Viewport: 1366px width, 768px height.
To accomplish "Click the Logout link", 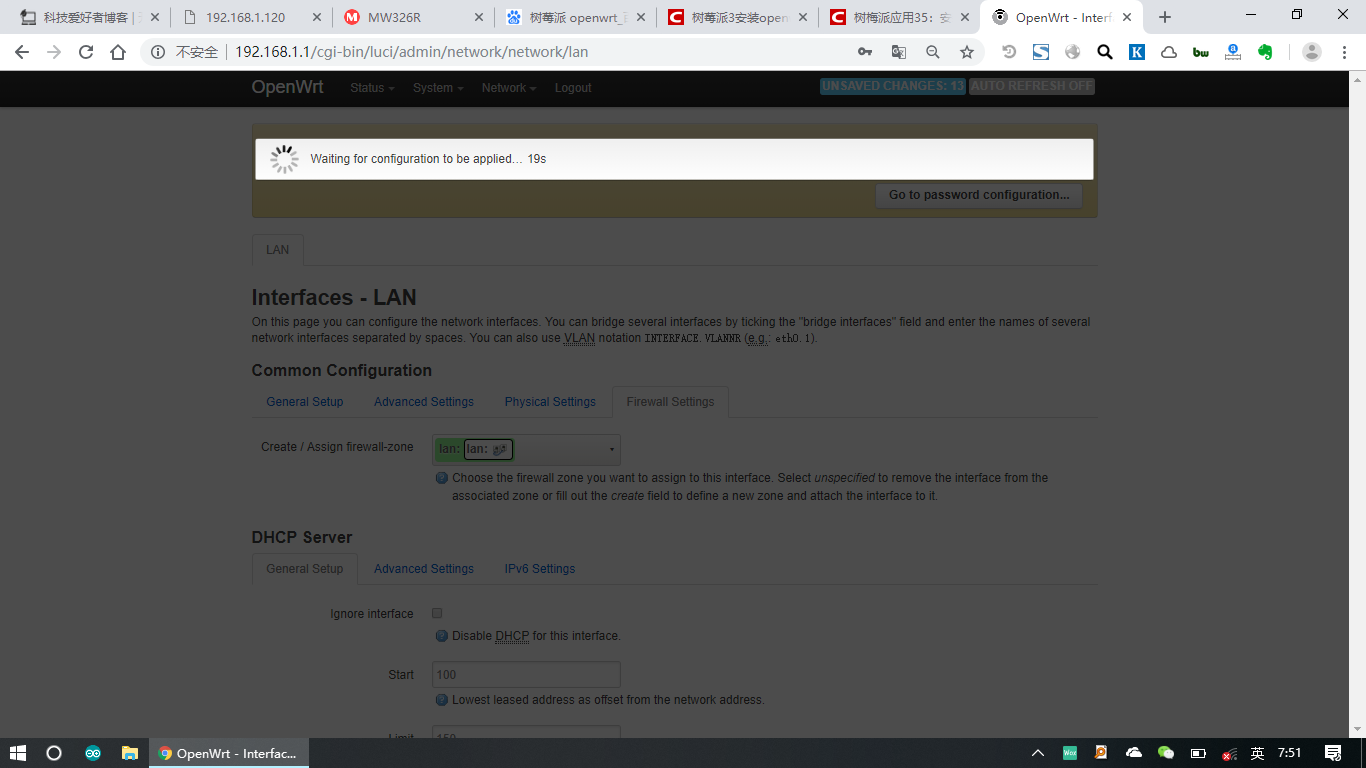I will pos(573,88).
